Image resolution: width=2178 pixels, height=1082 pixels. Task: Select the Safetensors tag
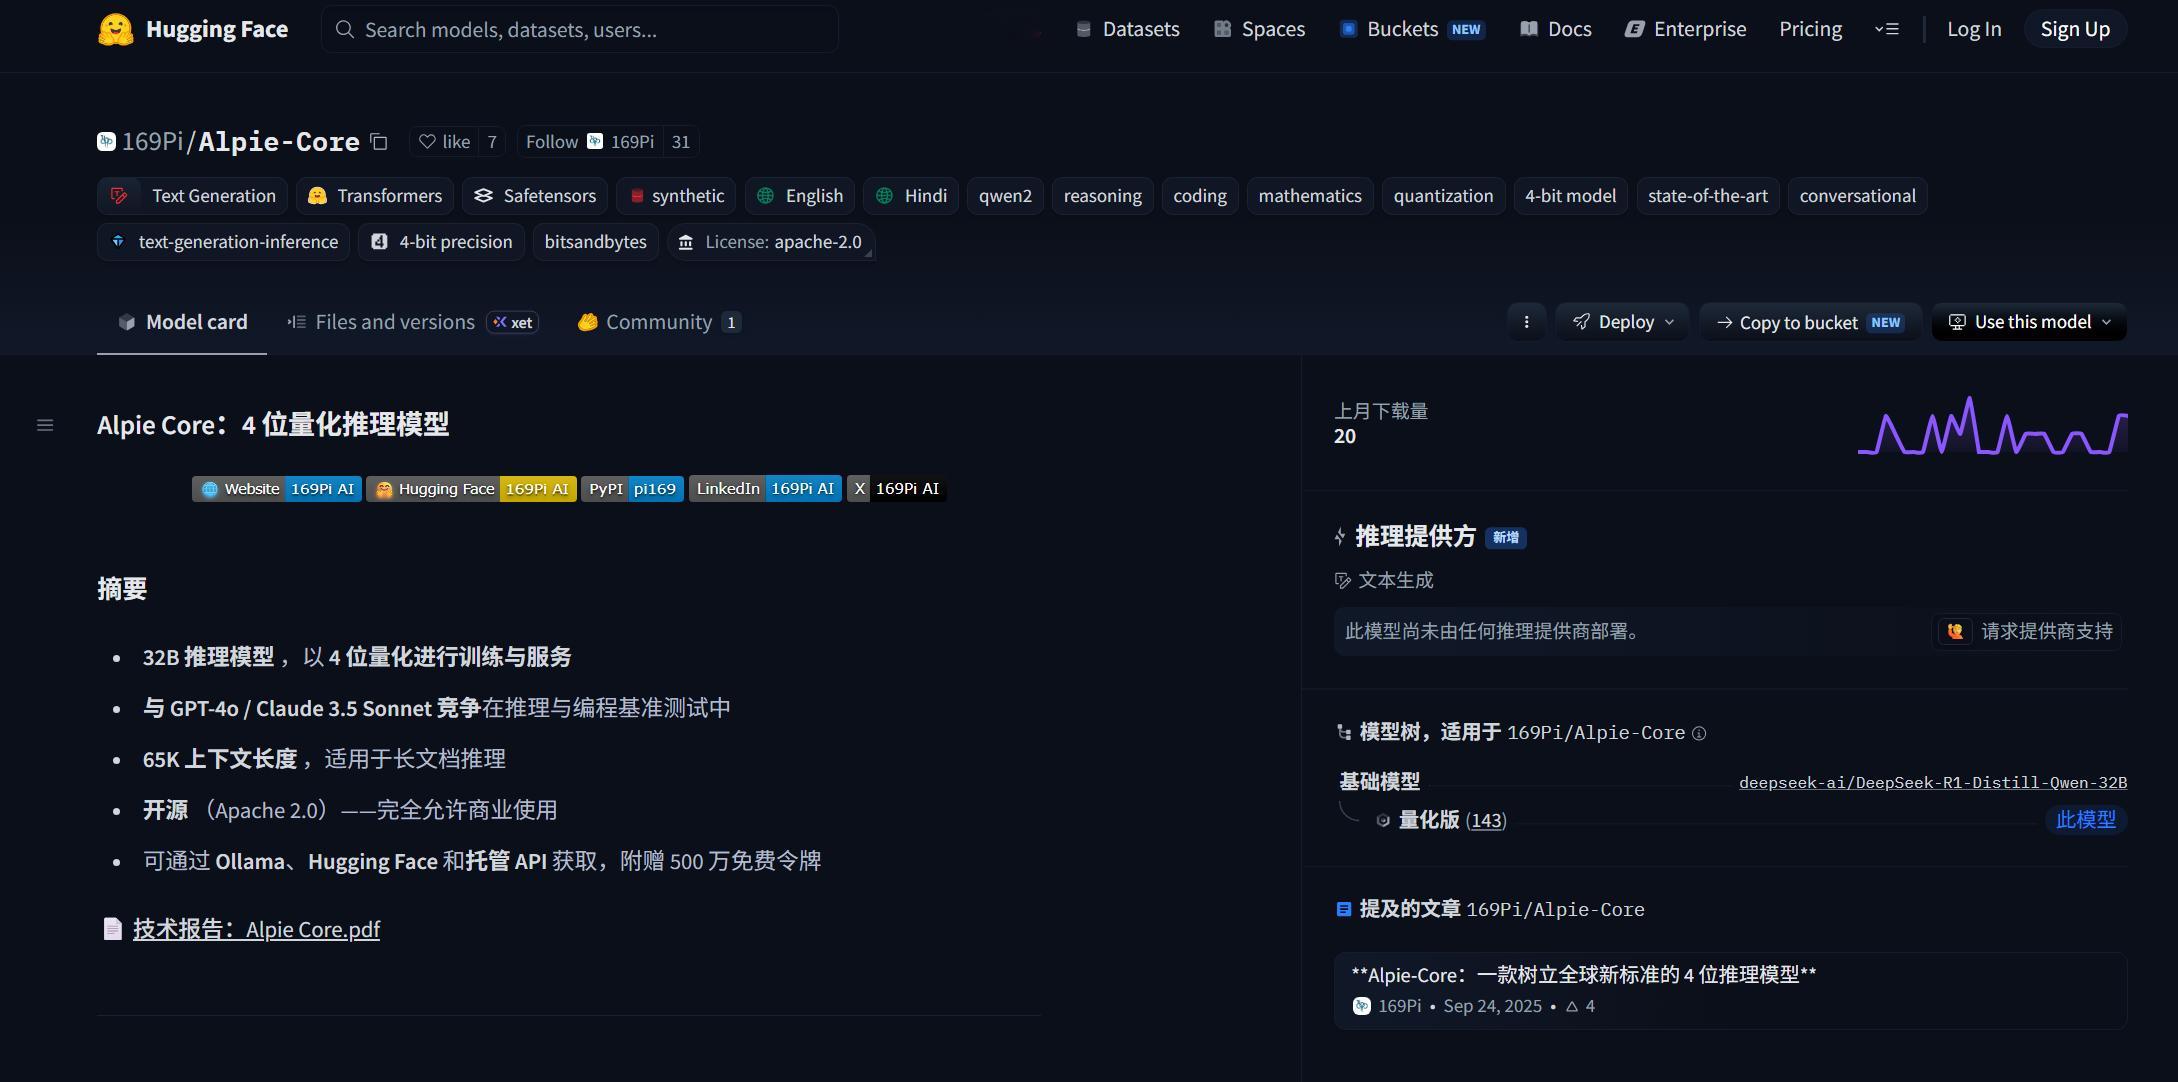pyautogui.click(x=535, y=196)
